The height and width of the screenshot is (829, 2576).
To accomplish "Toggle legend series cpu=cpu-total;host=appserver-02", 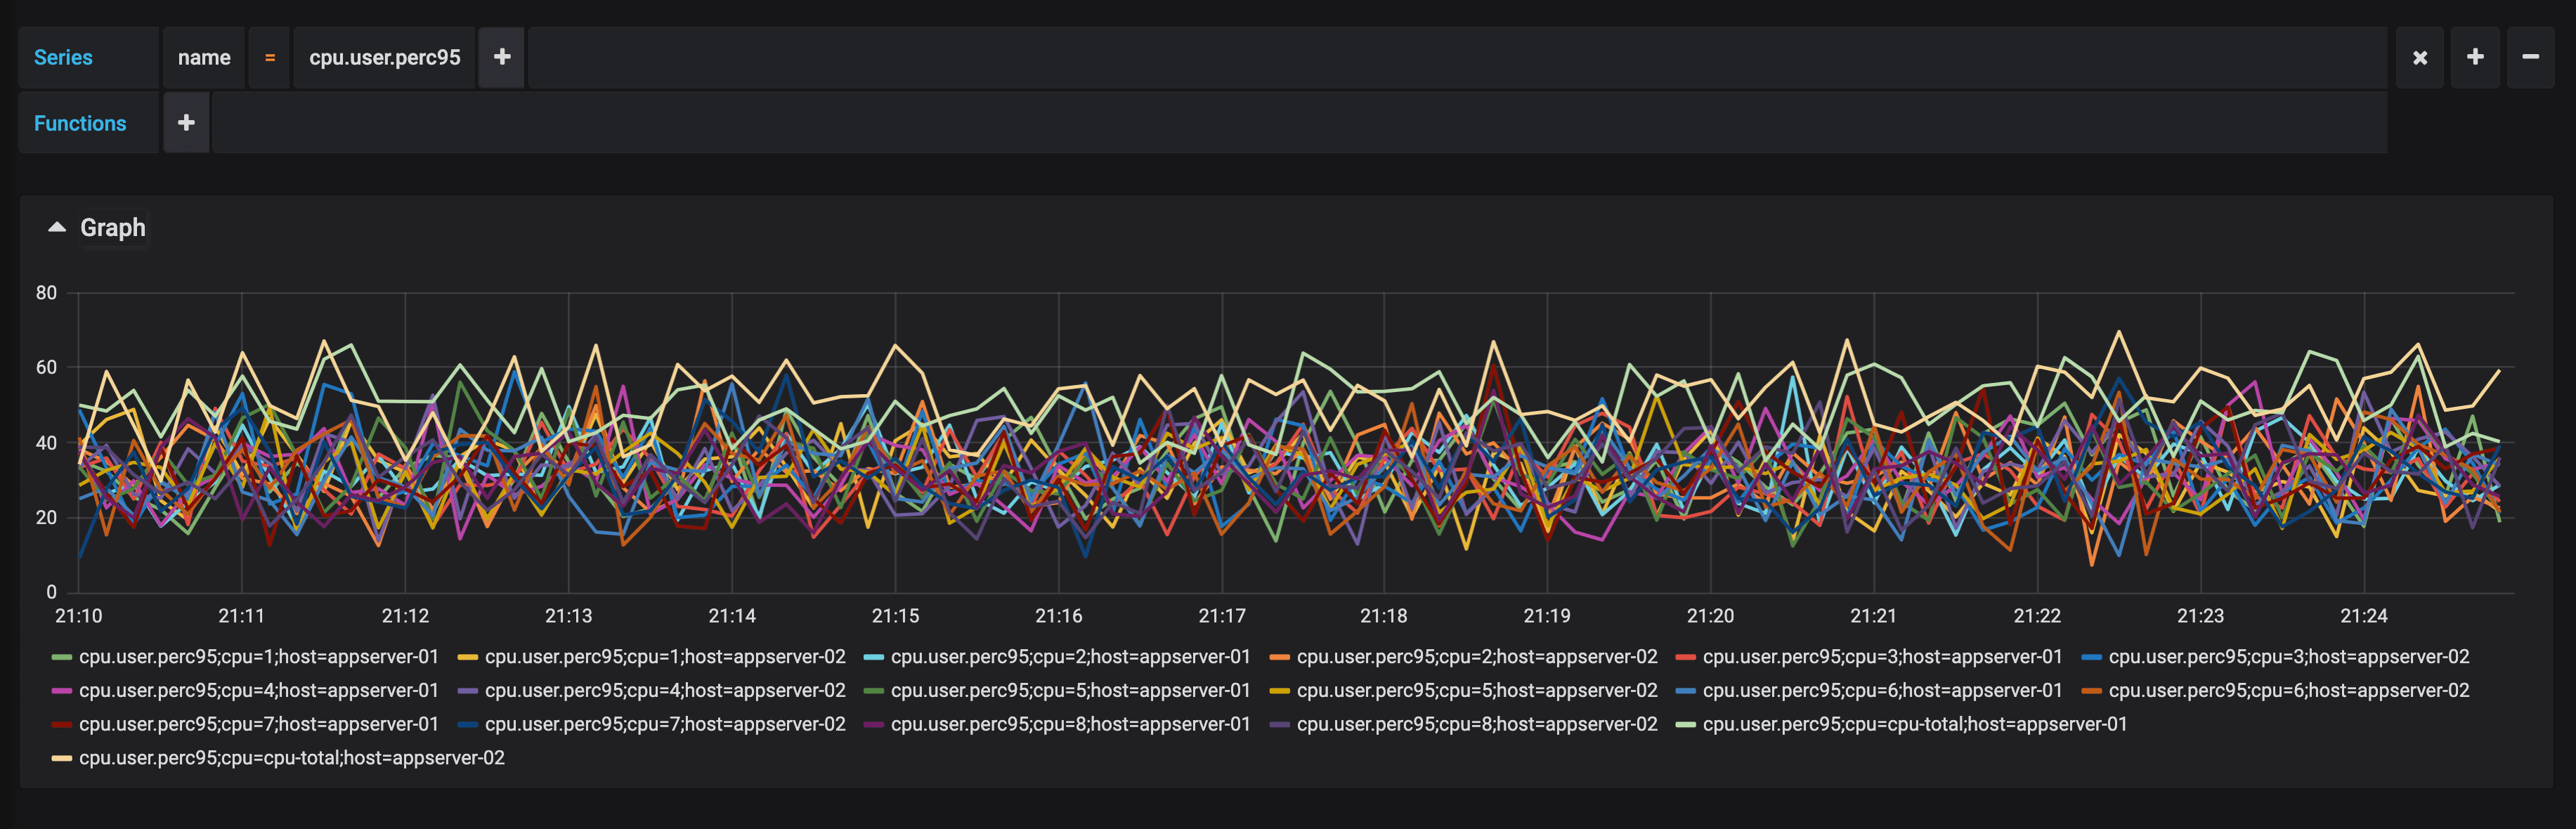I will tap(291, 758).
